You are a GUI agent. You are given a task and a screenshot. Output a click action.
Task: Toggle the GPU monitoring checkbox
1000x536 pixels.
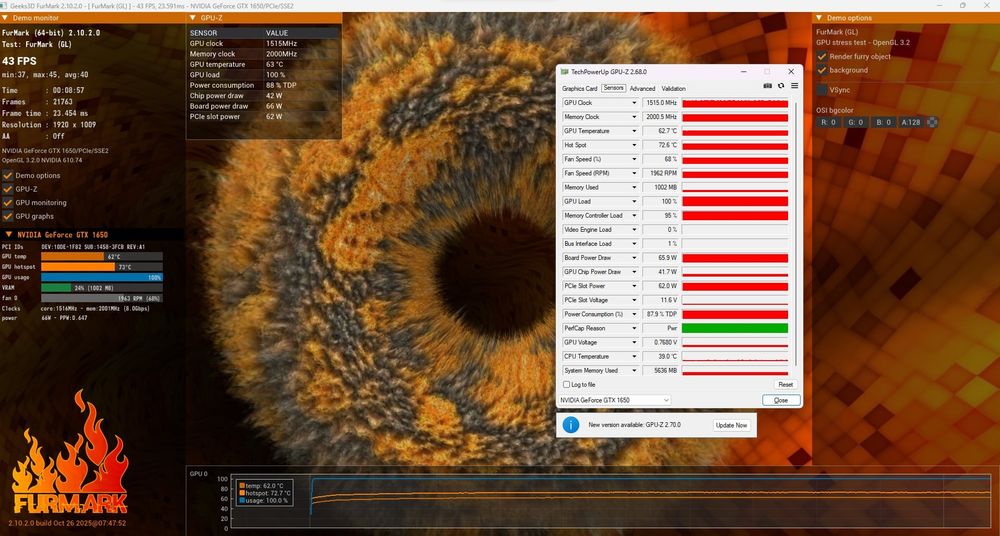tap(8, 202)
